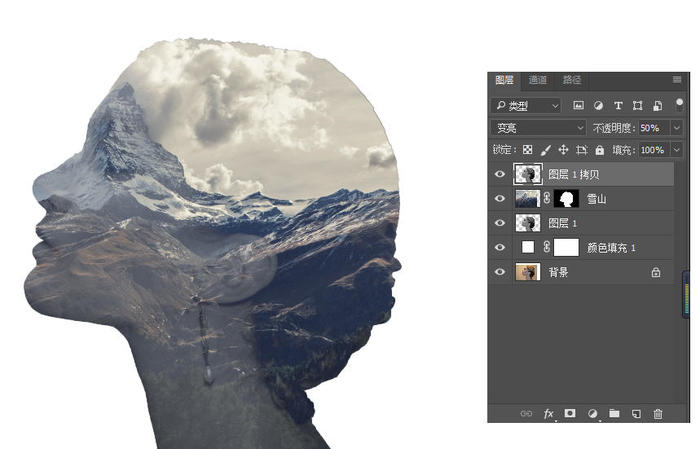Filter layers by adjustment layers icon
700x449 pixels.
598,106
